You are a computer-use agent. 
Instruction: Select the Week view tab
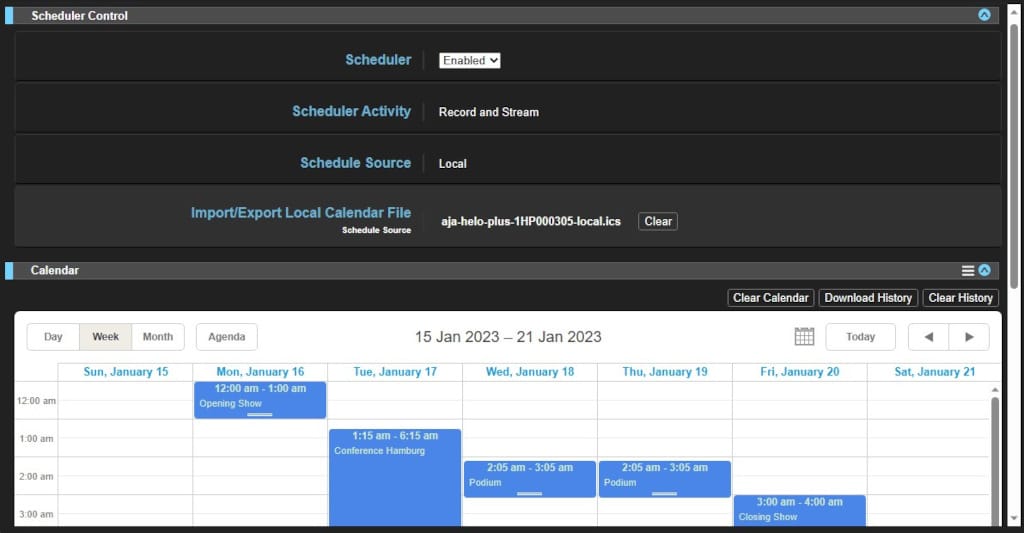[x=106, y=337]
